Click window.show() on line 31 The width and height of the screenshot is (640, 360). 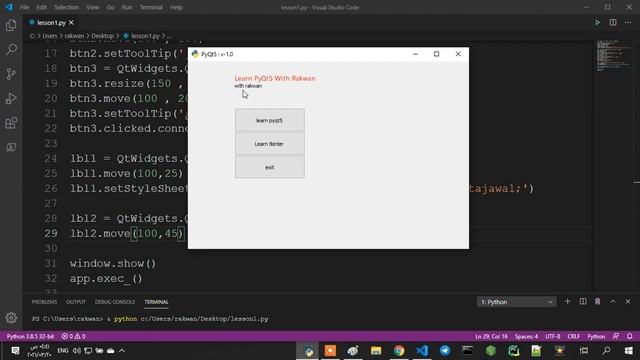[x=113, y=264]
